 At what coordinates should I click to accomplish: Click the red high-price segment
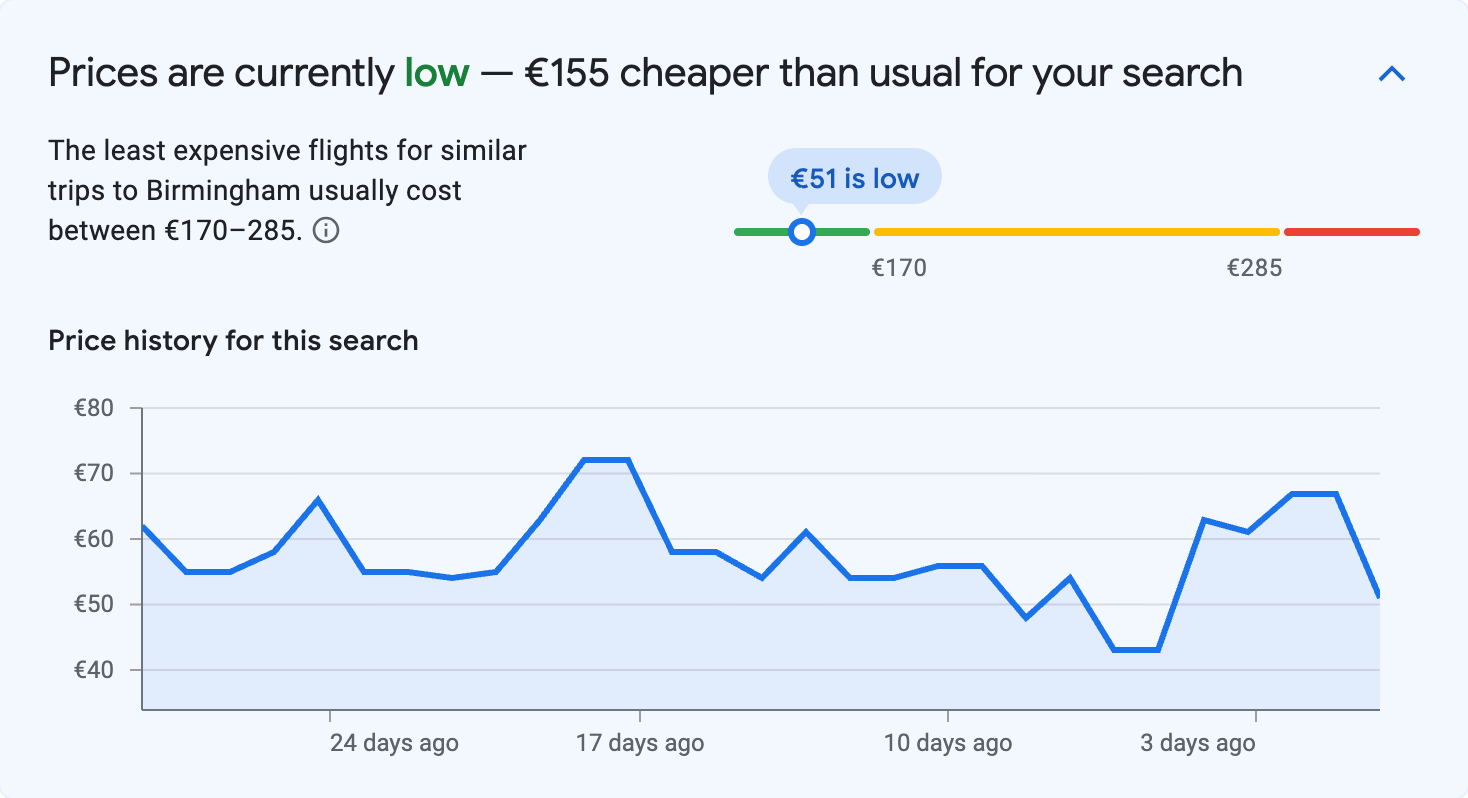pos(1350,231)
